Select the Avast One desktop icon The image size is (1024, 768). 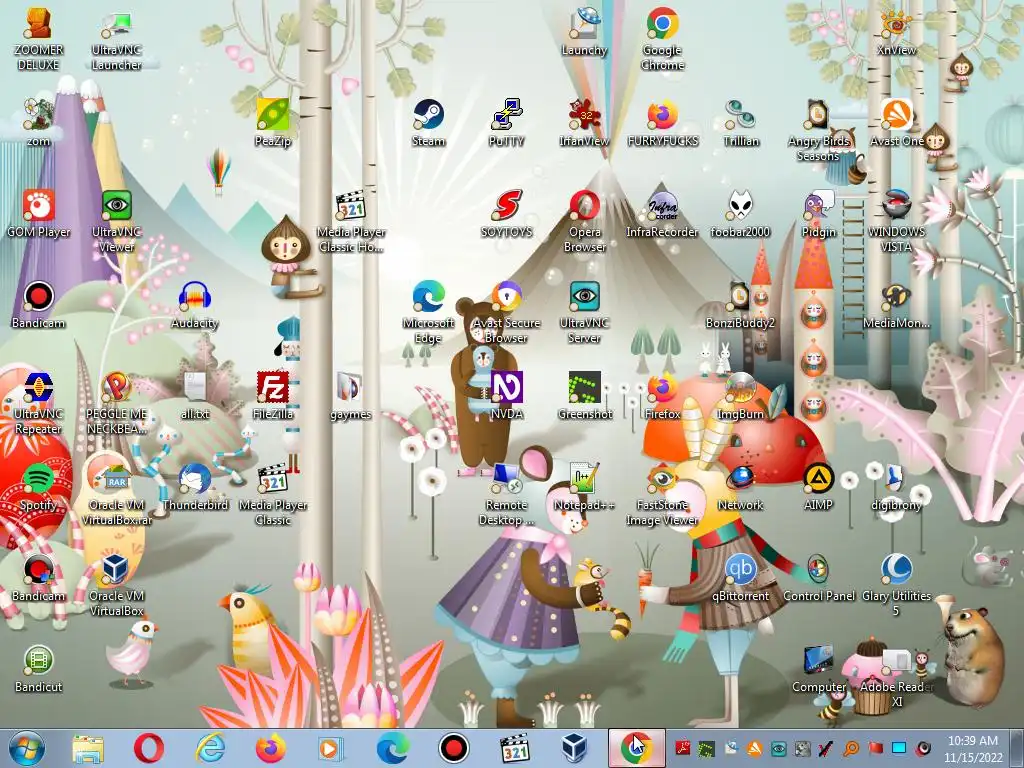point(897,123)
